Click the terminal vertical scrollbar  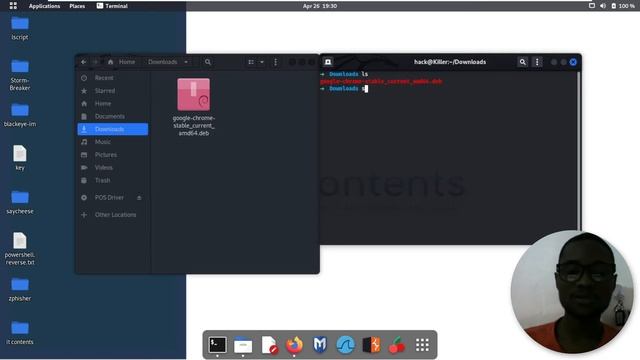pyautogui.click(x=578, y=151)
